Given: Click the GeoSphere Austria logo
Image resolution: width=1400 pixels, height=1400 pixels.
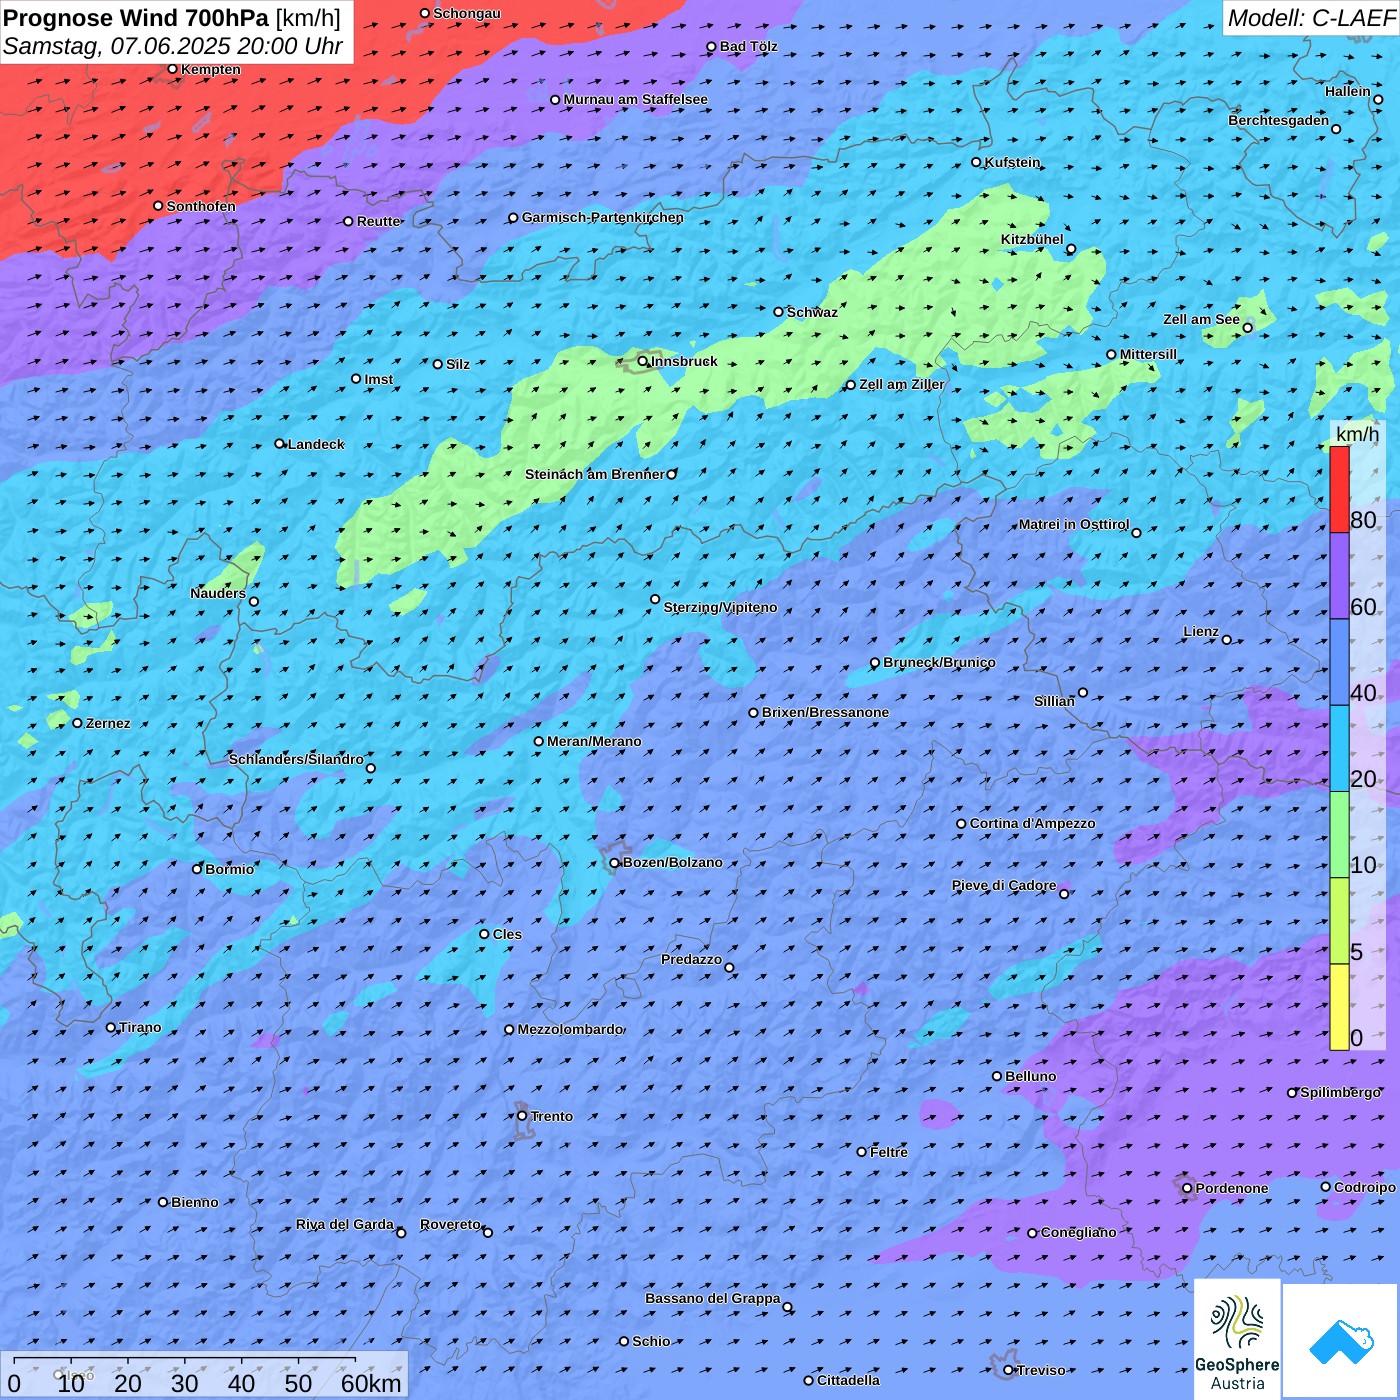Looking at the screenshot, I should 1237,1340.
